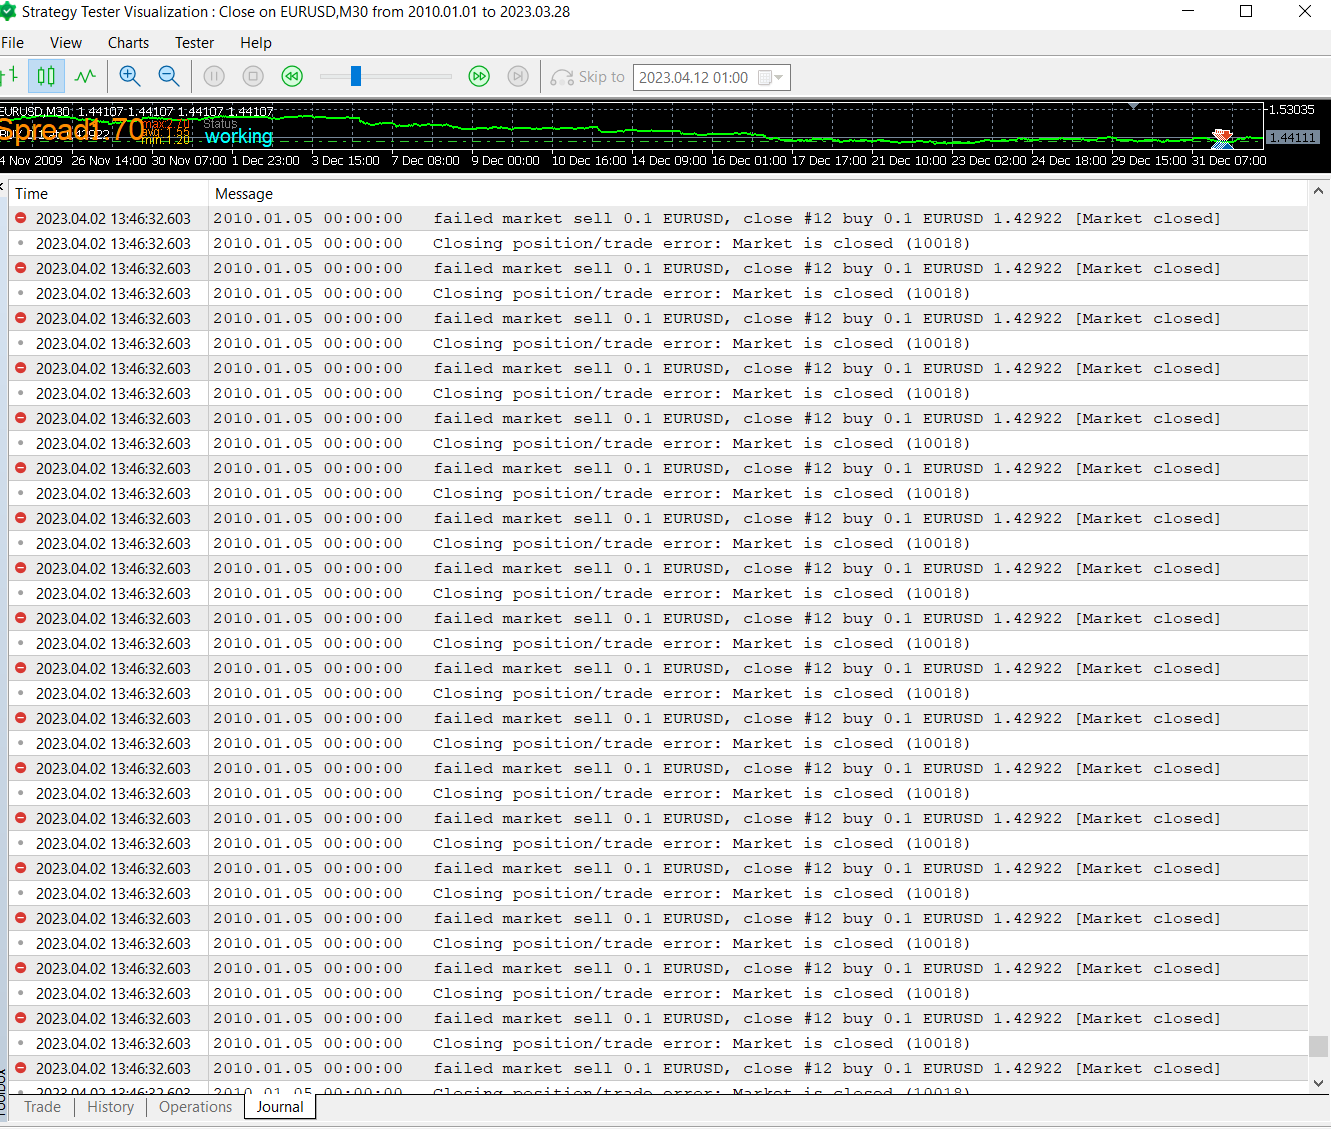Open the View menu
The image size is (1331, 1129).
(x=66, y=43)
